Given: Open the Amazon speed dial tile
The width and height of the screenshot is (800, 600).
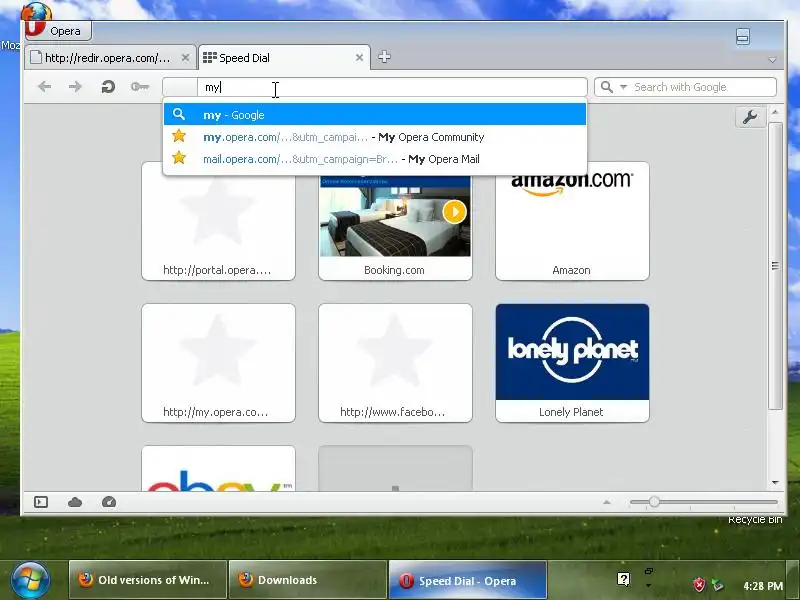Looking at the screenshot, I should tap(572, 221).
